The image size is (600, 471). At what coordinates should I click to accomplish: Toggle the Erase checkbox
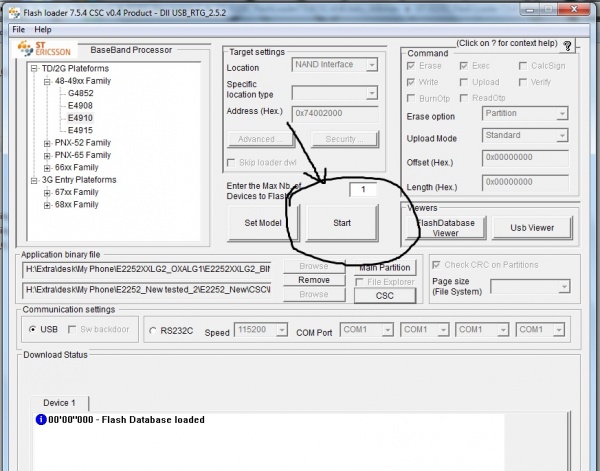(411, 66)
